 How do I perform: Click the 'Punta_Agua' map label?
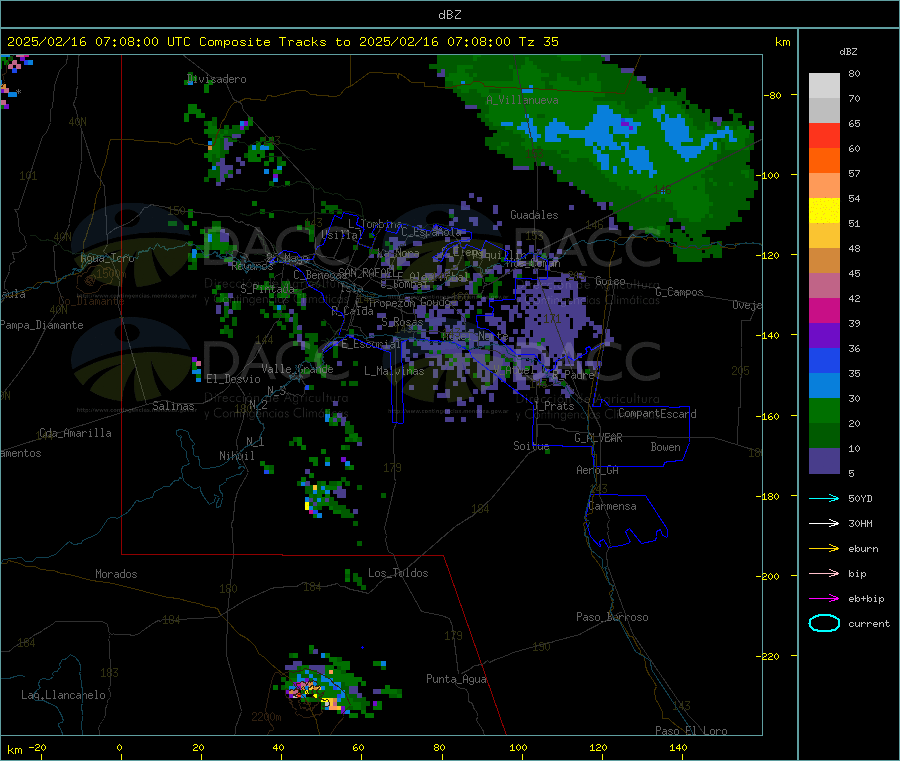456,679
